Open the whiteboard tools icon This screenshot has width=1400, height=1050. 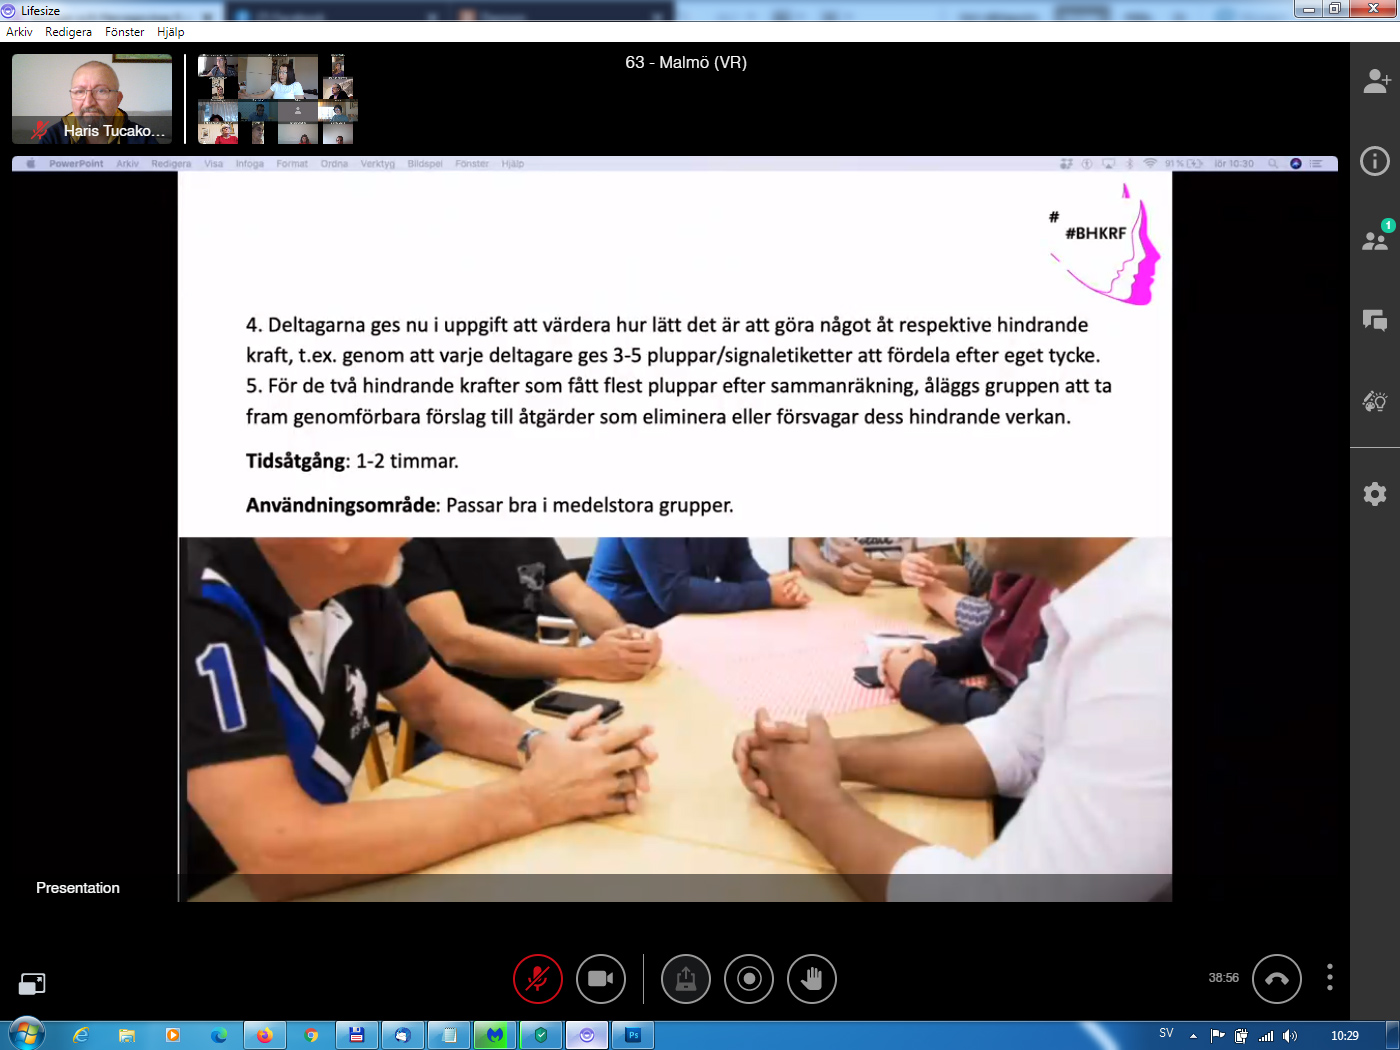(x=1375, y=401)
